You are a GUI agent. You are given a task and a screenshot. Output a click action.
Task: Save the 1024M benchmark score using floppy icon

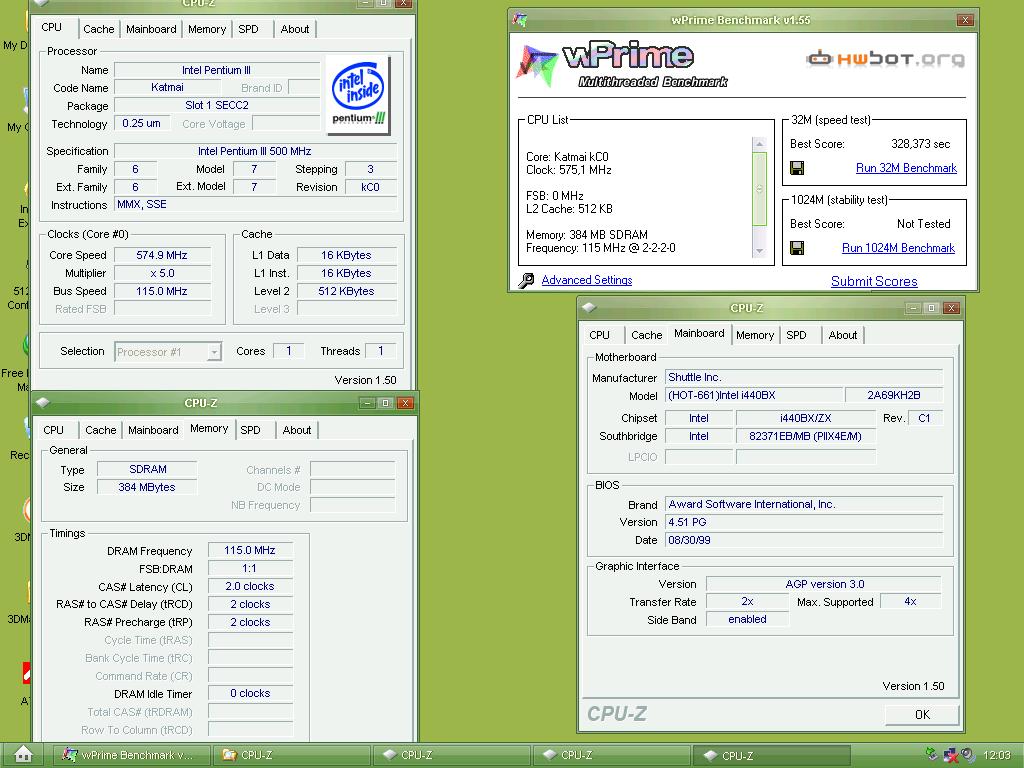click(797, 248)
